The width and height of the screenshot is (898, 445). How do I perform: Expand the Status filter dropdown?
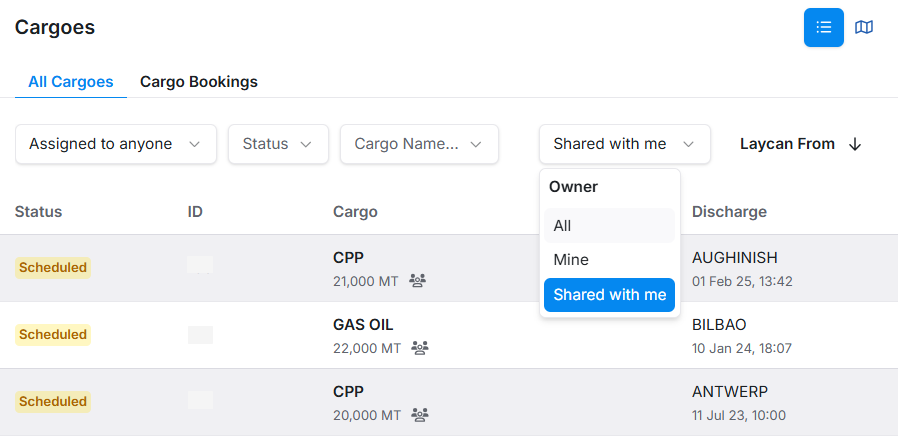tap(278, 144)
